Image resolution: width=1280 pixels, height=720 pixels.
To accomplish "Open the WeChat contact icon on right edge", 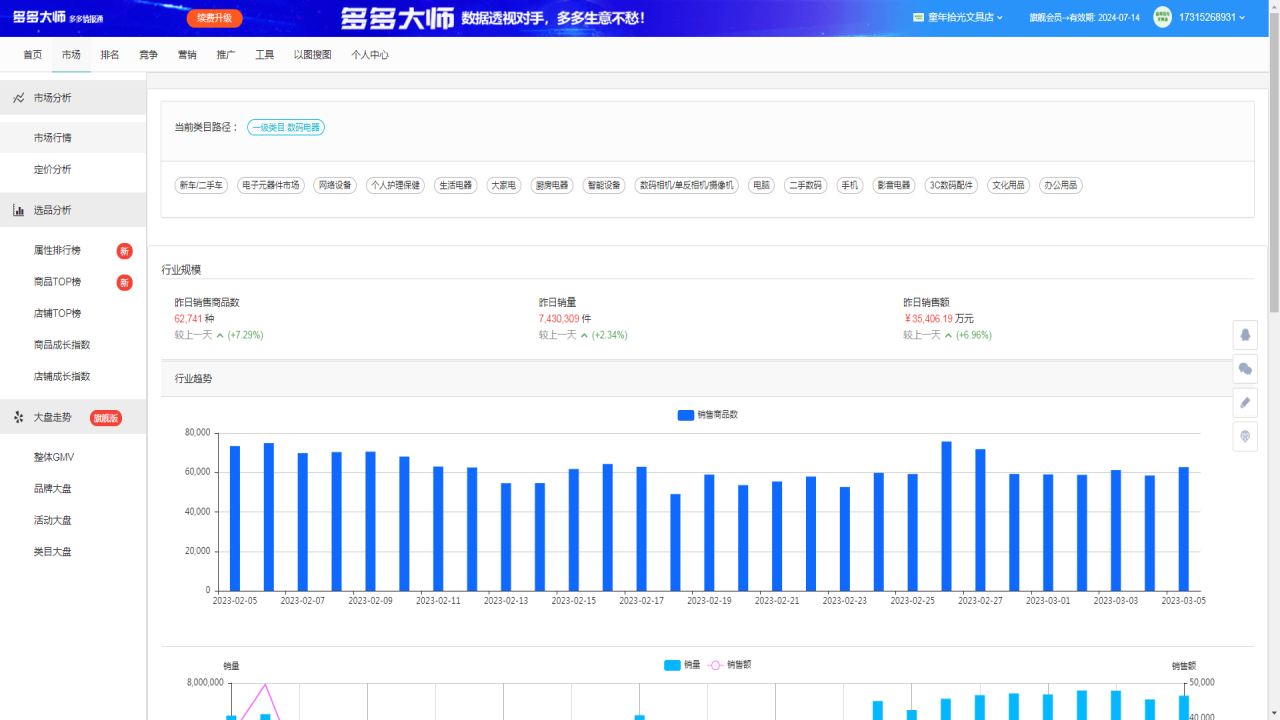I will point(1245,369).
